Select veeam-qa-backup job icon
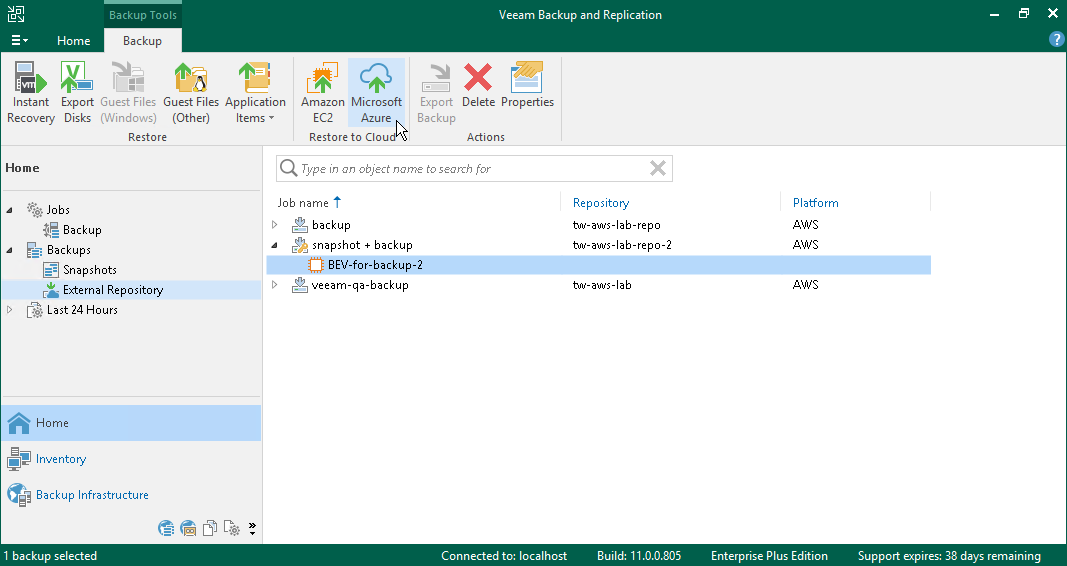The height and width of the screenshot is (566, 1067). (299, 285)
